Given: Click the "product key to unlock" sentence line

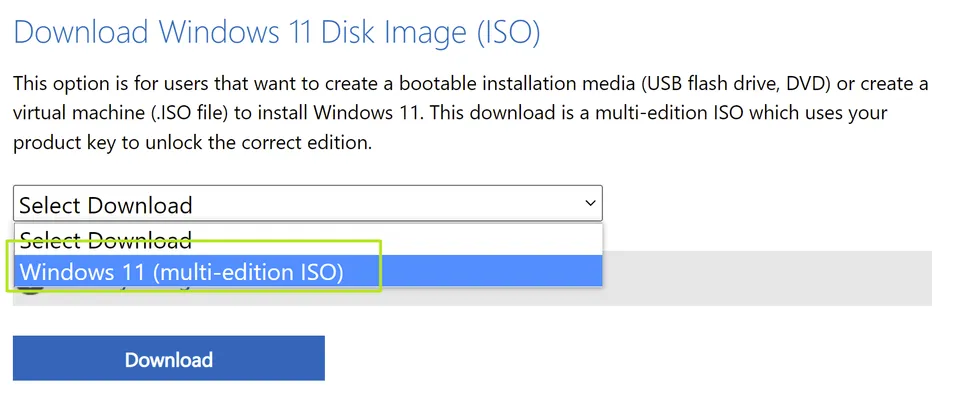Looking at the screenshot, I should click(192, 143).
